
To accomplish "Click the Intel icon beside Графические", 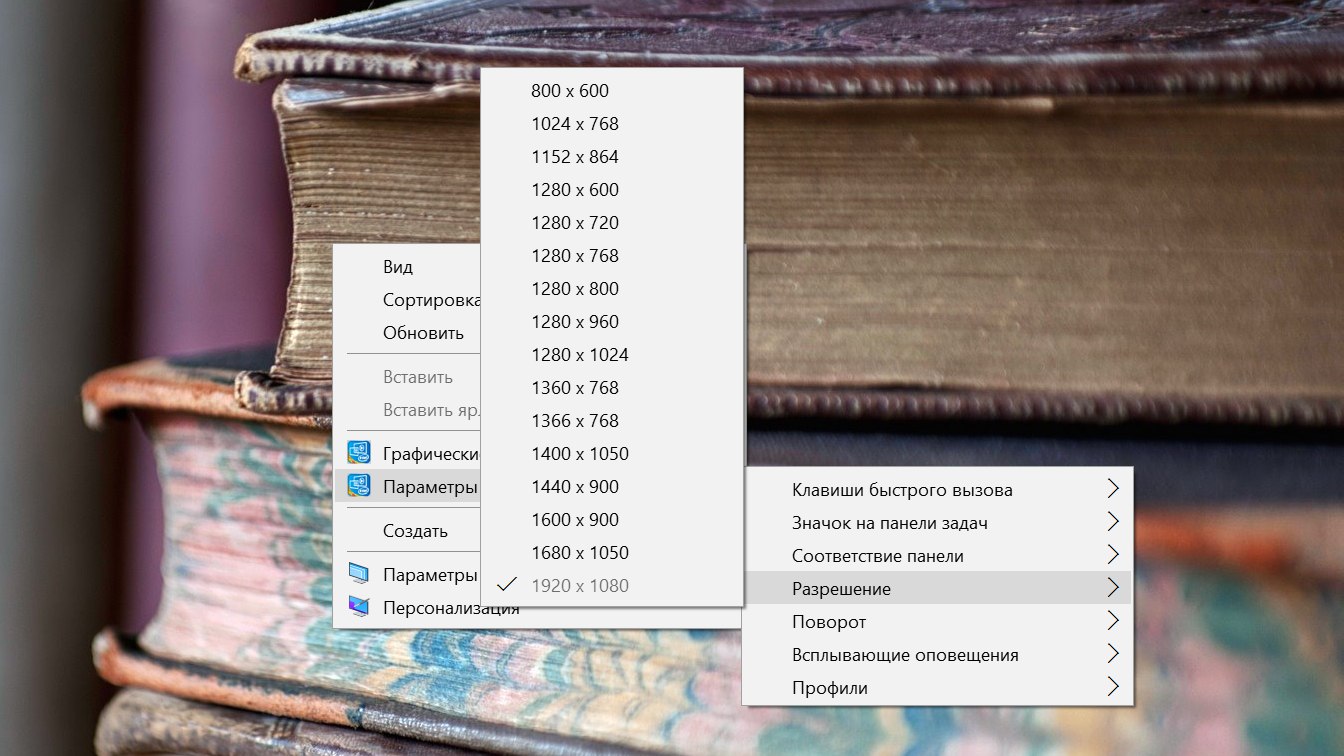I will point(358,453).
